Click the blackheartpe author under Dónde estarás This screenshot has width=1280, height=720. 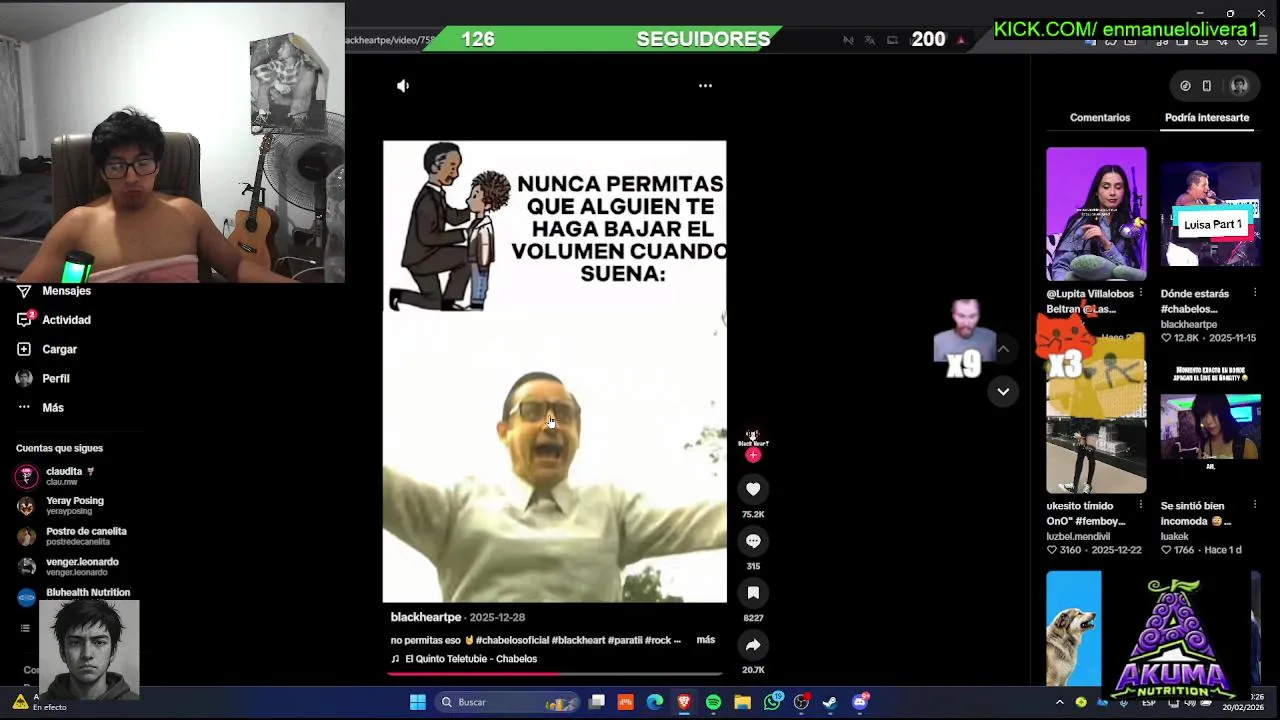(x=1188, y=325)
